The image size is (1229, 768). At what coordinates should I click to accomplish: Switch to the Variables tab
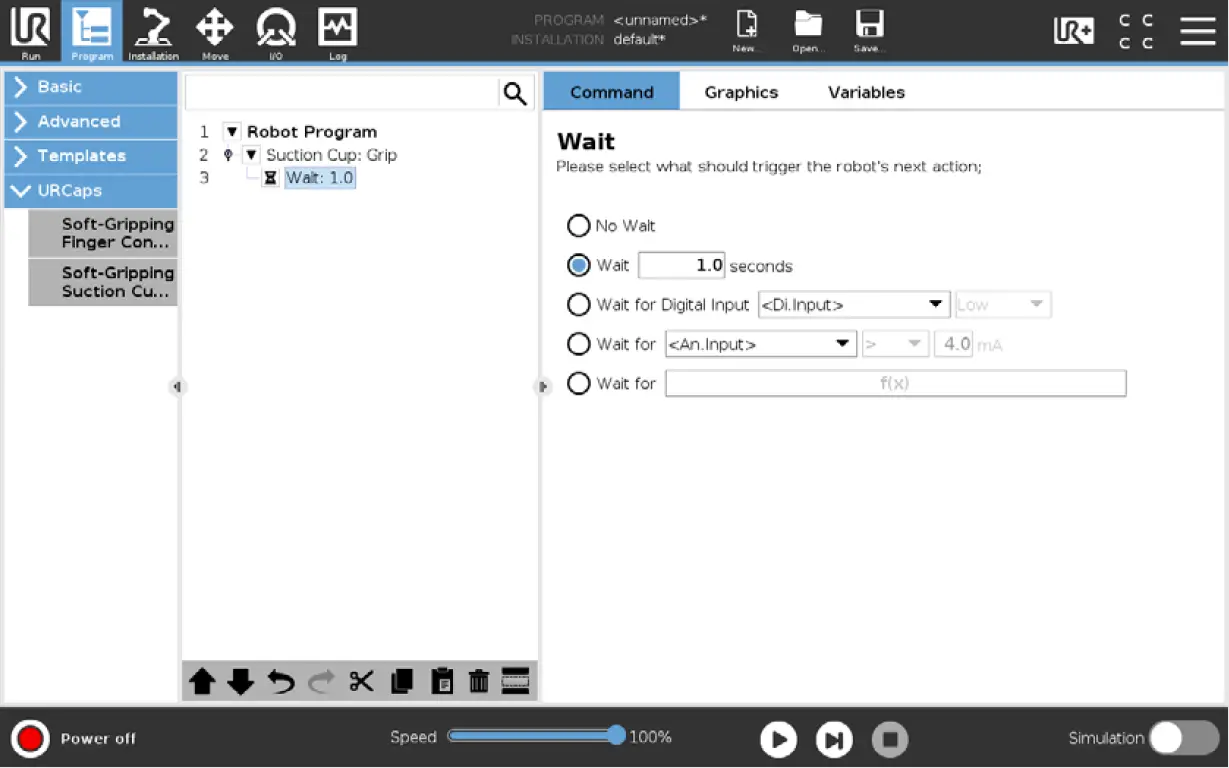pyautogui.click(x=866, y=92)
